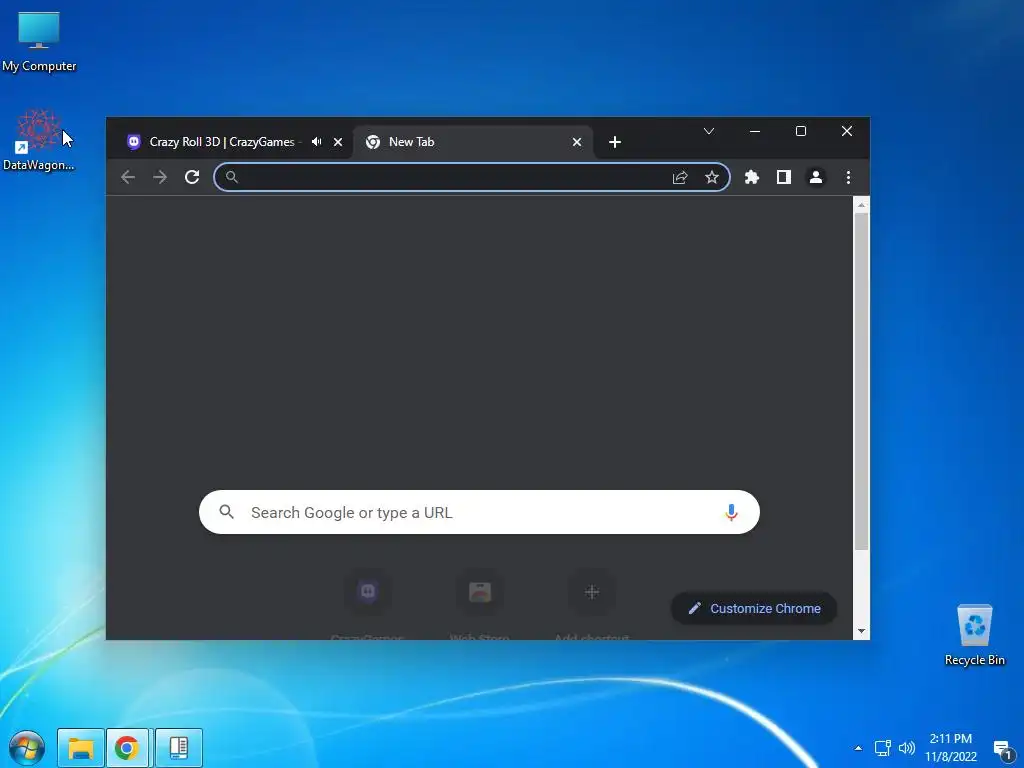Click the page scrollbar up arrow
The image size is (1024, 768).
[x=861, y=205]
